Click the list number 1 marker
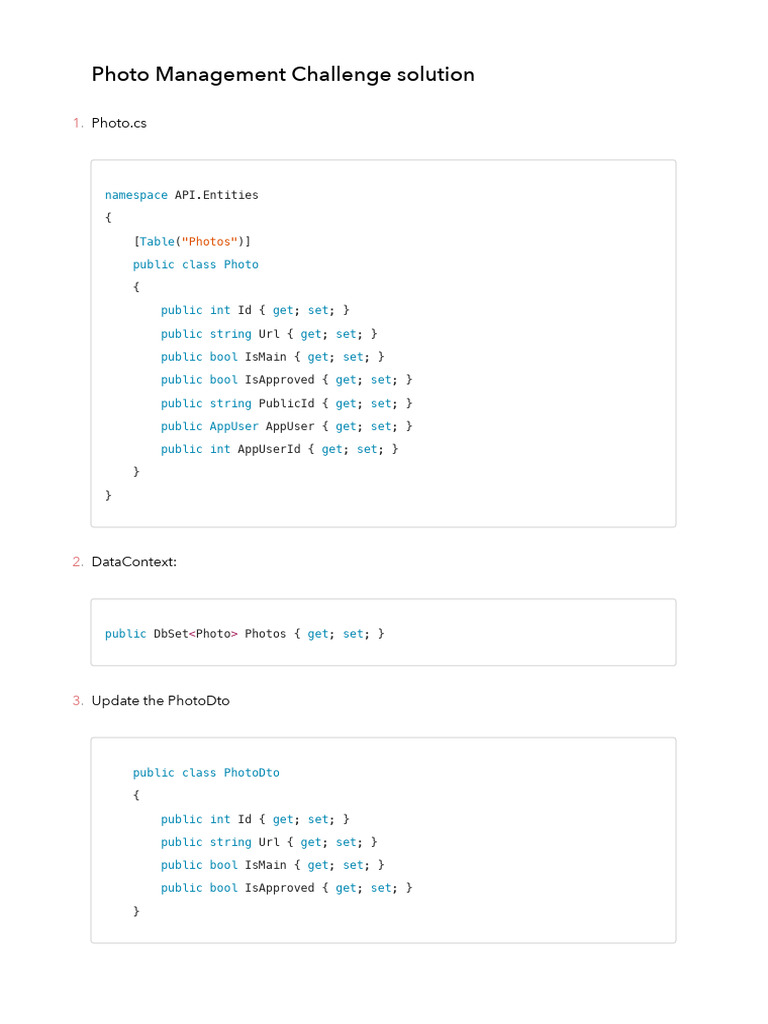This screenshot has height=1024, width=768. (x=77, y=123)
